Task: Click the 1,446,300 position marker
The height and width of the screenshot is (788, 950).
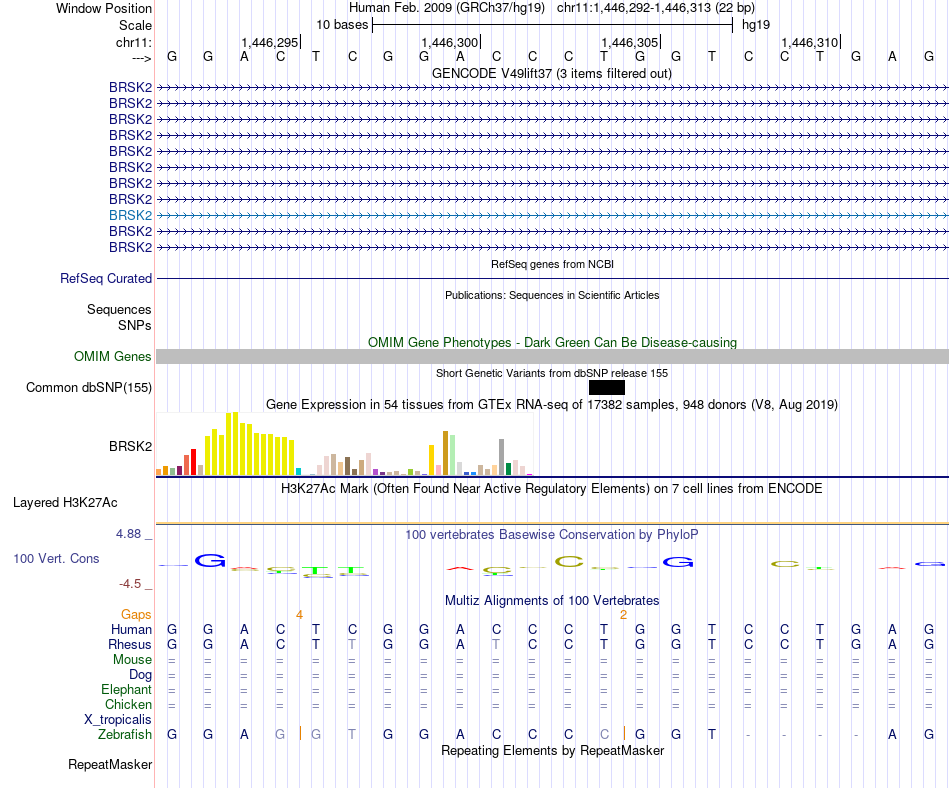Action: coord(450,42)
